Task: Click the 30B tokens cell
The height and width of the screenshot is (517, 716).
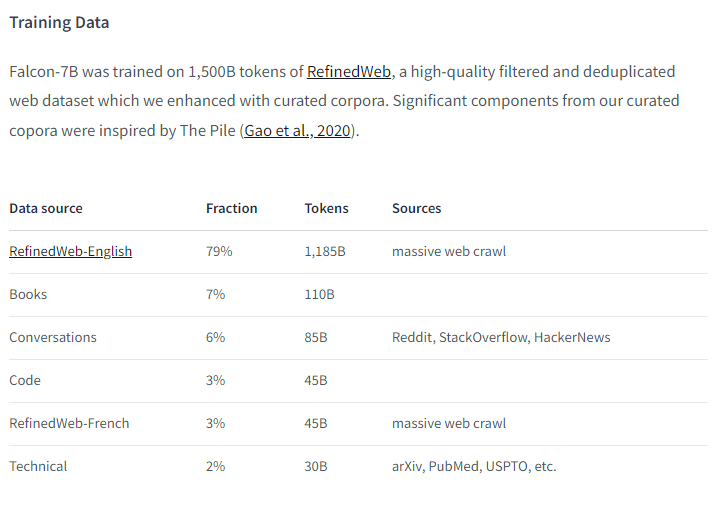Action: pos(316,466)
